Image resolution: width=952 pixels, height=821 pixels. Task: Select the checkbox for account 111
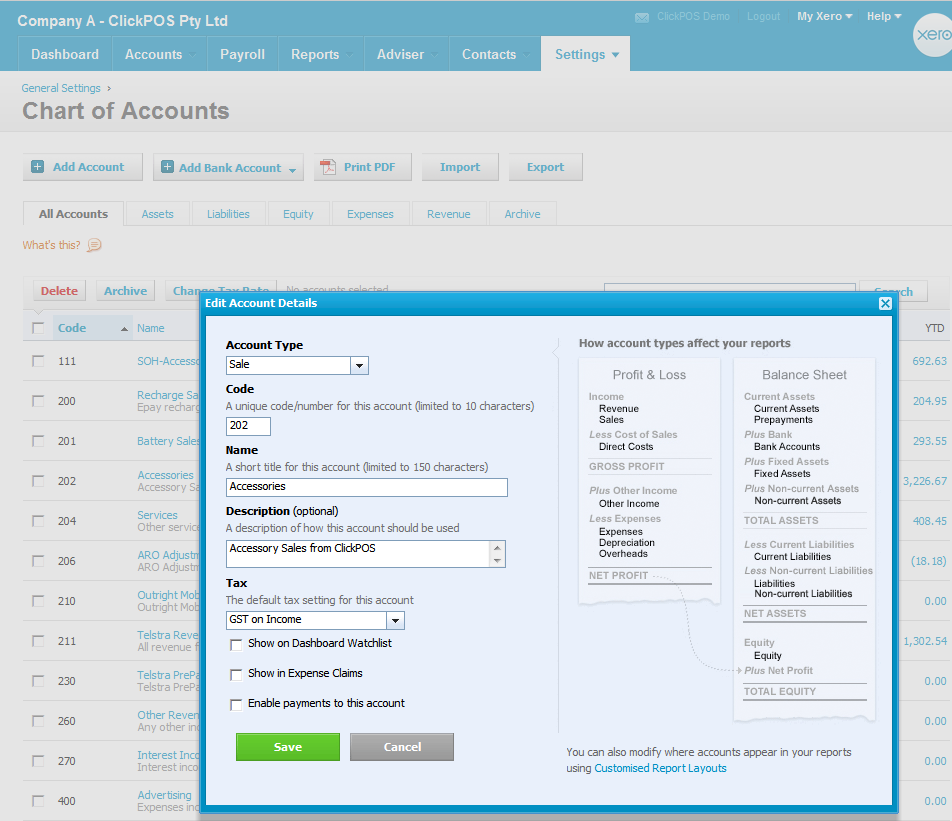[38, 361]
